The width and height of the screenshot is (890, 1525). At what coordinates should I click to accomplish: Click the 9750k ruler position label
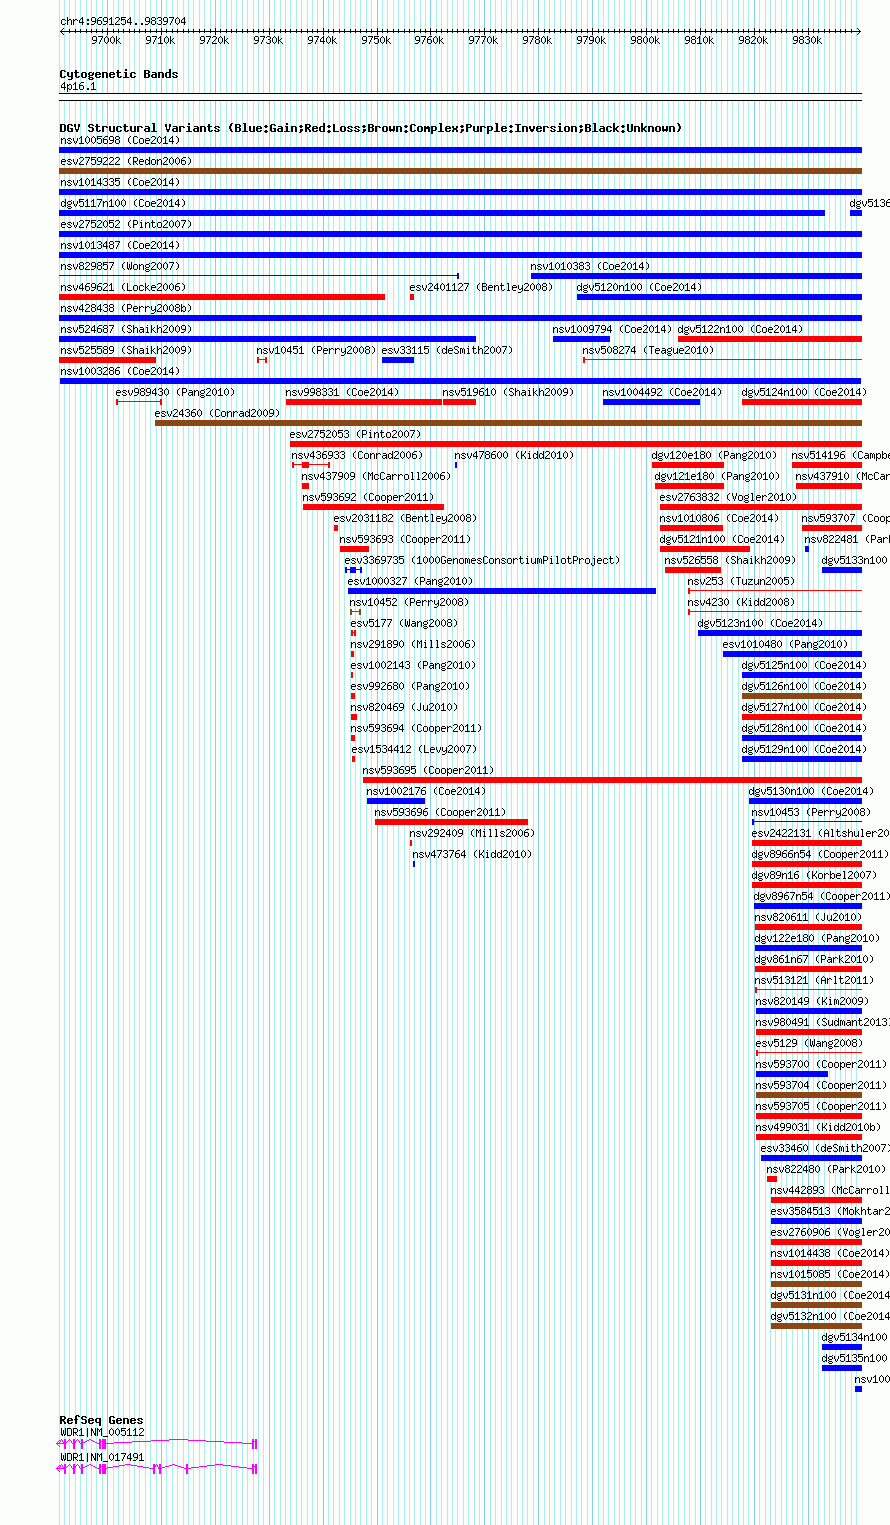376,41
